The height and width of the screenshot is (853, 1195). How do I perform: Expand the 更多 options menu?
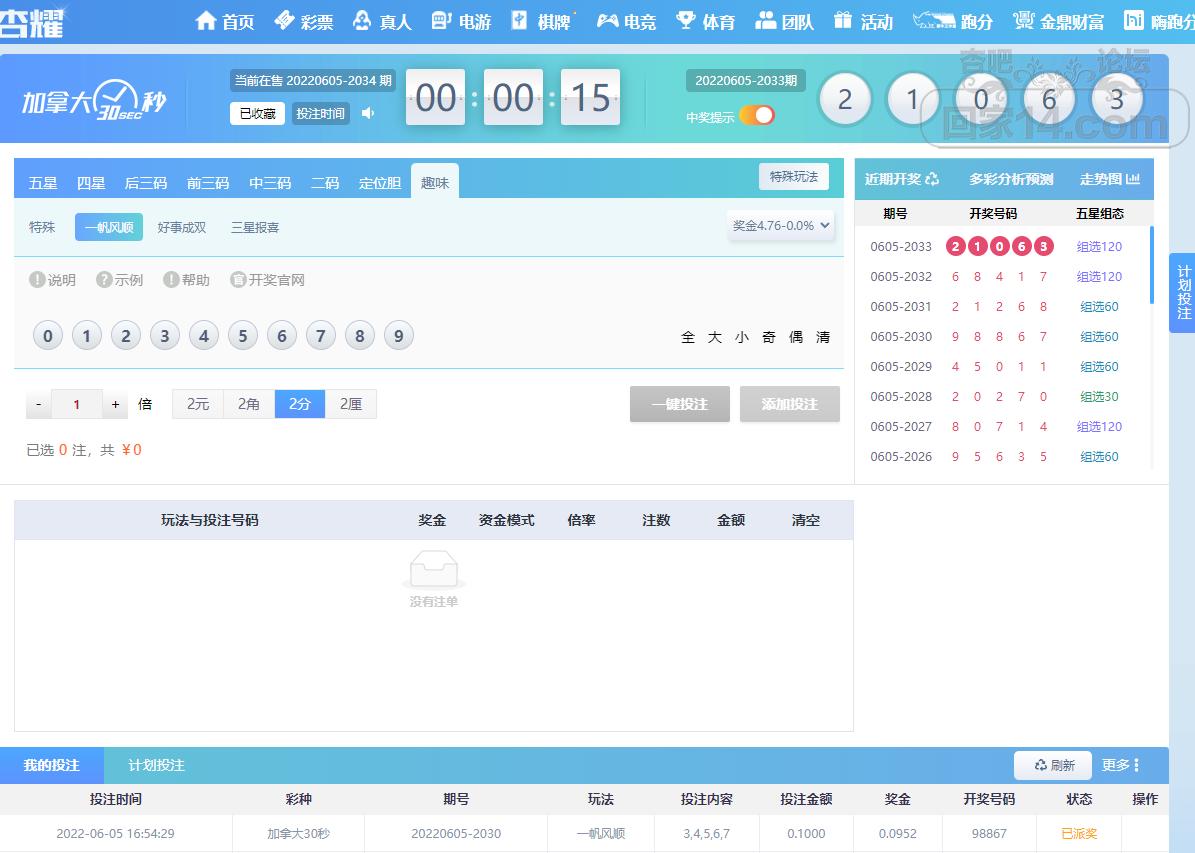click(x=1121, y=765)
